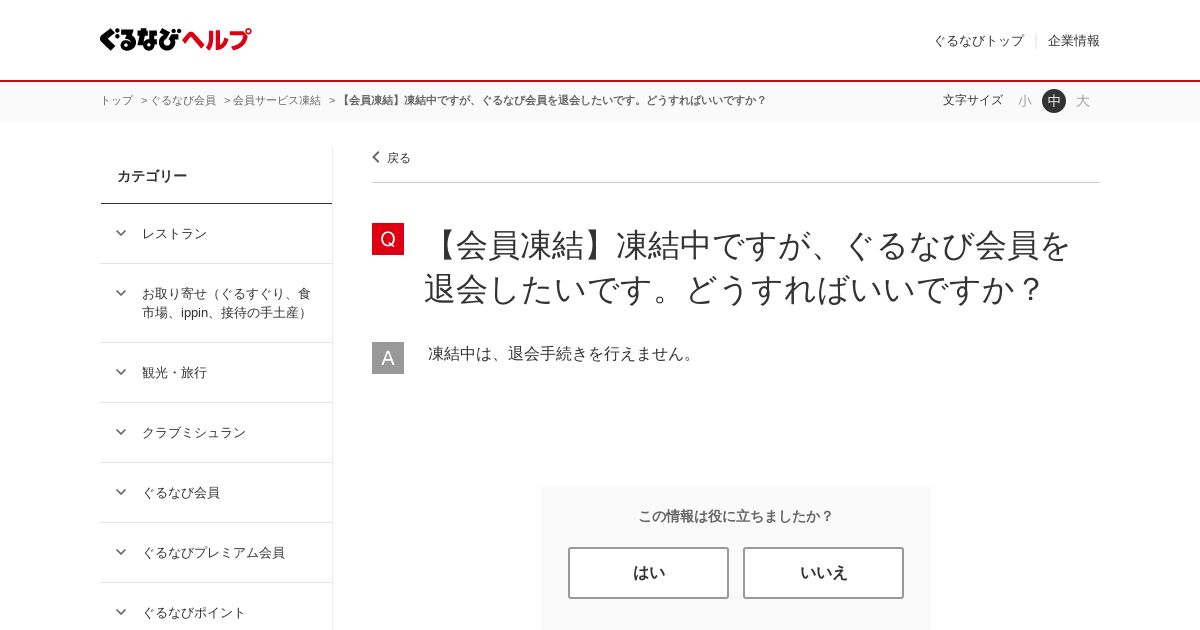This screenshot has width=1200, height=630.
Task: Click the この情報は役に立ちましたか？ text
Action: click(735, 516)
